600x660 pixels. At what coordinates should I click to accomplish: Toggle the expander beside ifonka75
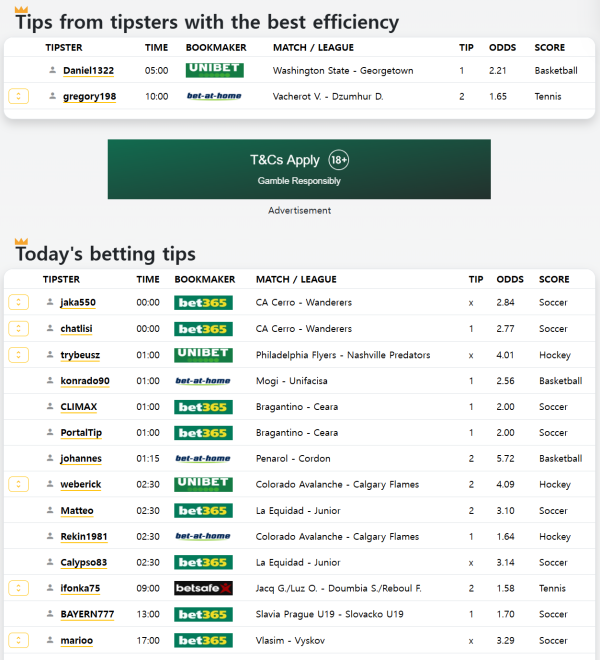click(18, 588)
